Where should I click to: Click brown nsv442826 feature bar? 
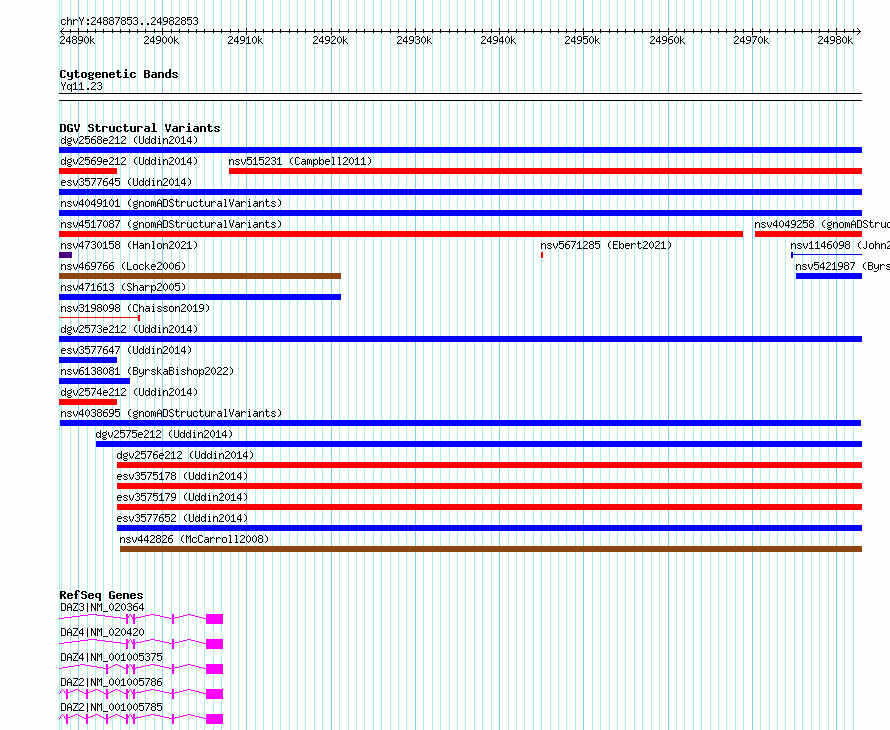click(491, 549)
